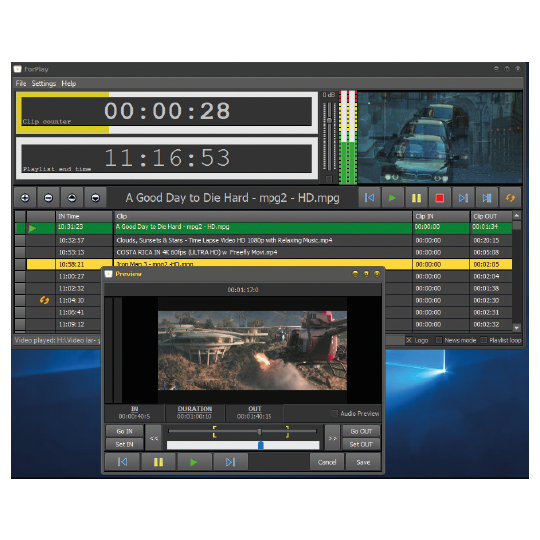Toggle the Logo checkbox

[x=409, y=340]
